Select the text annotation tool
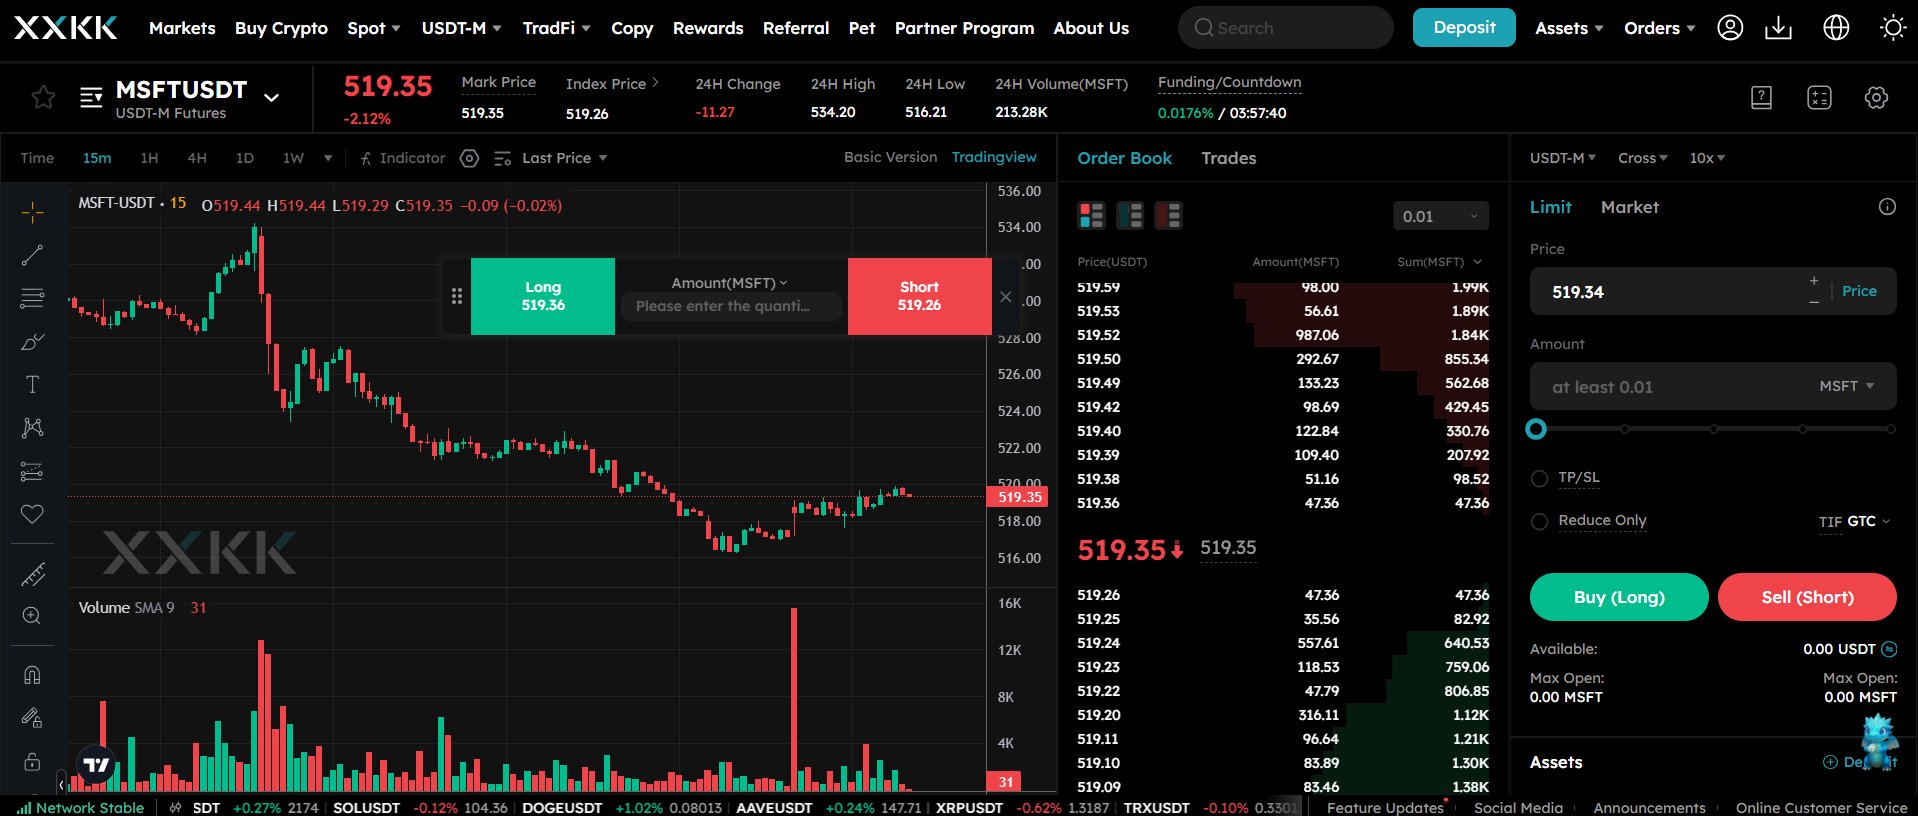 (x=32, y=384)
